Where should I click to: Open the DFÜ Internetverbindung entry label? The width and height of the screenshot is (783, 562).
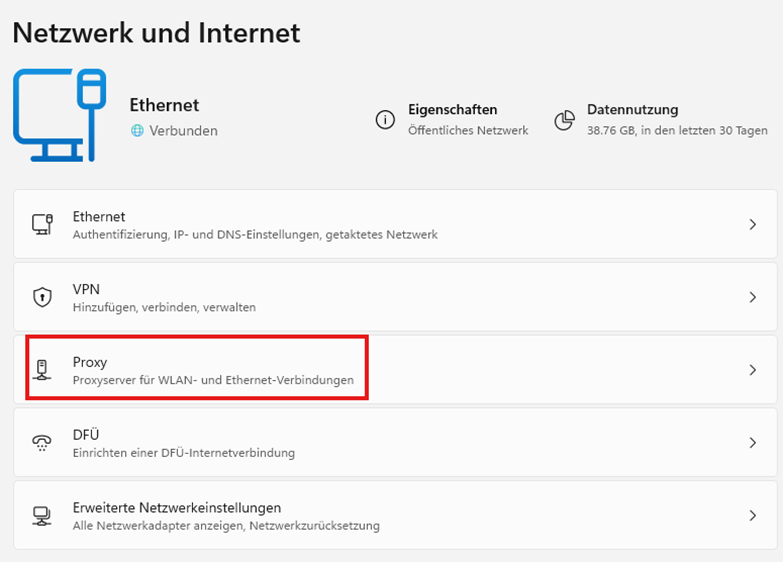(183, 452)
